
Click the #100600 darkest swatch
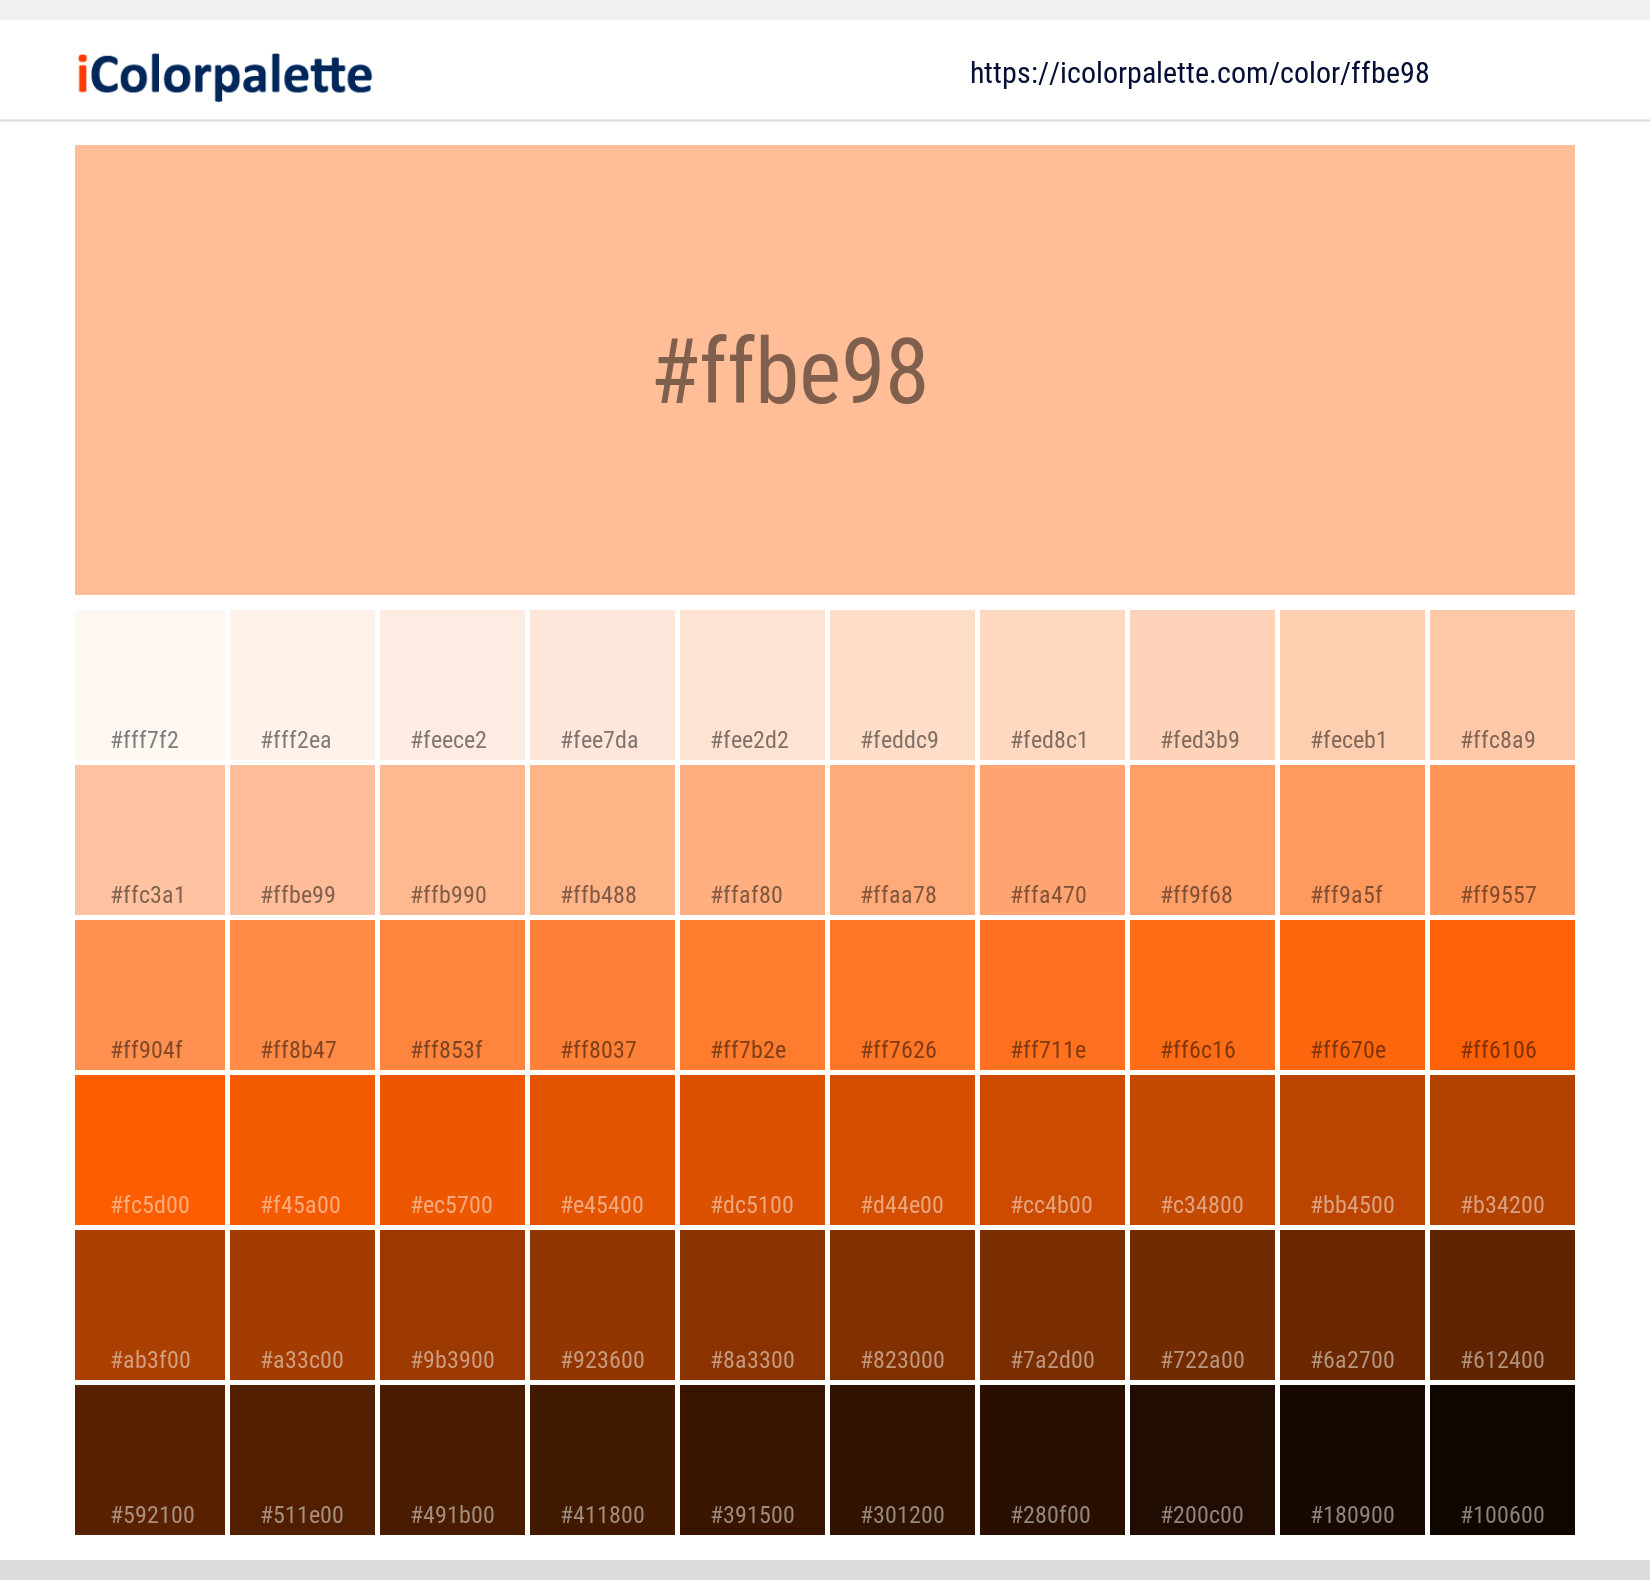pos(1502,1460)
